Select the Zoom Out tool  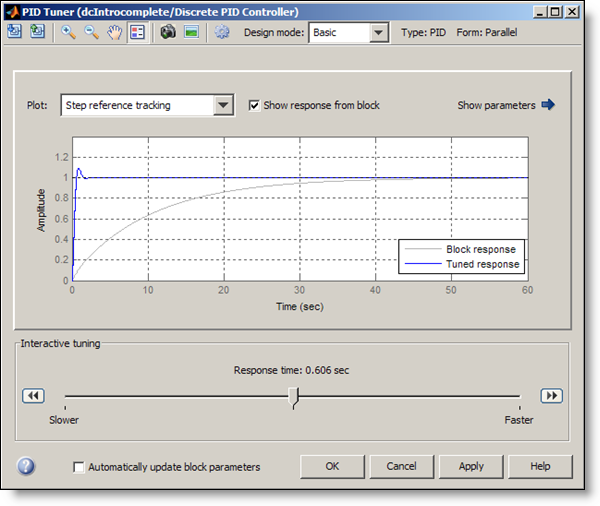(91, 32)
